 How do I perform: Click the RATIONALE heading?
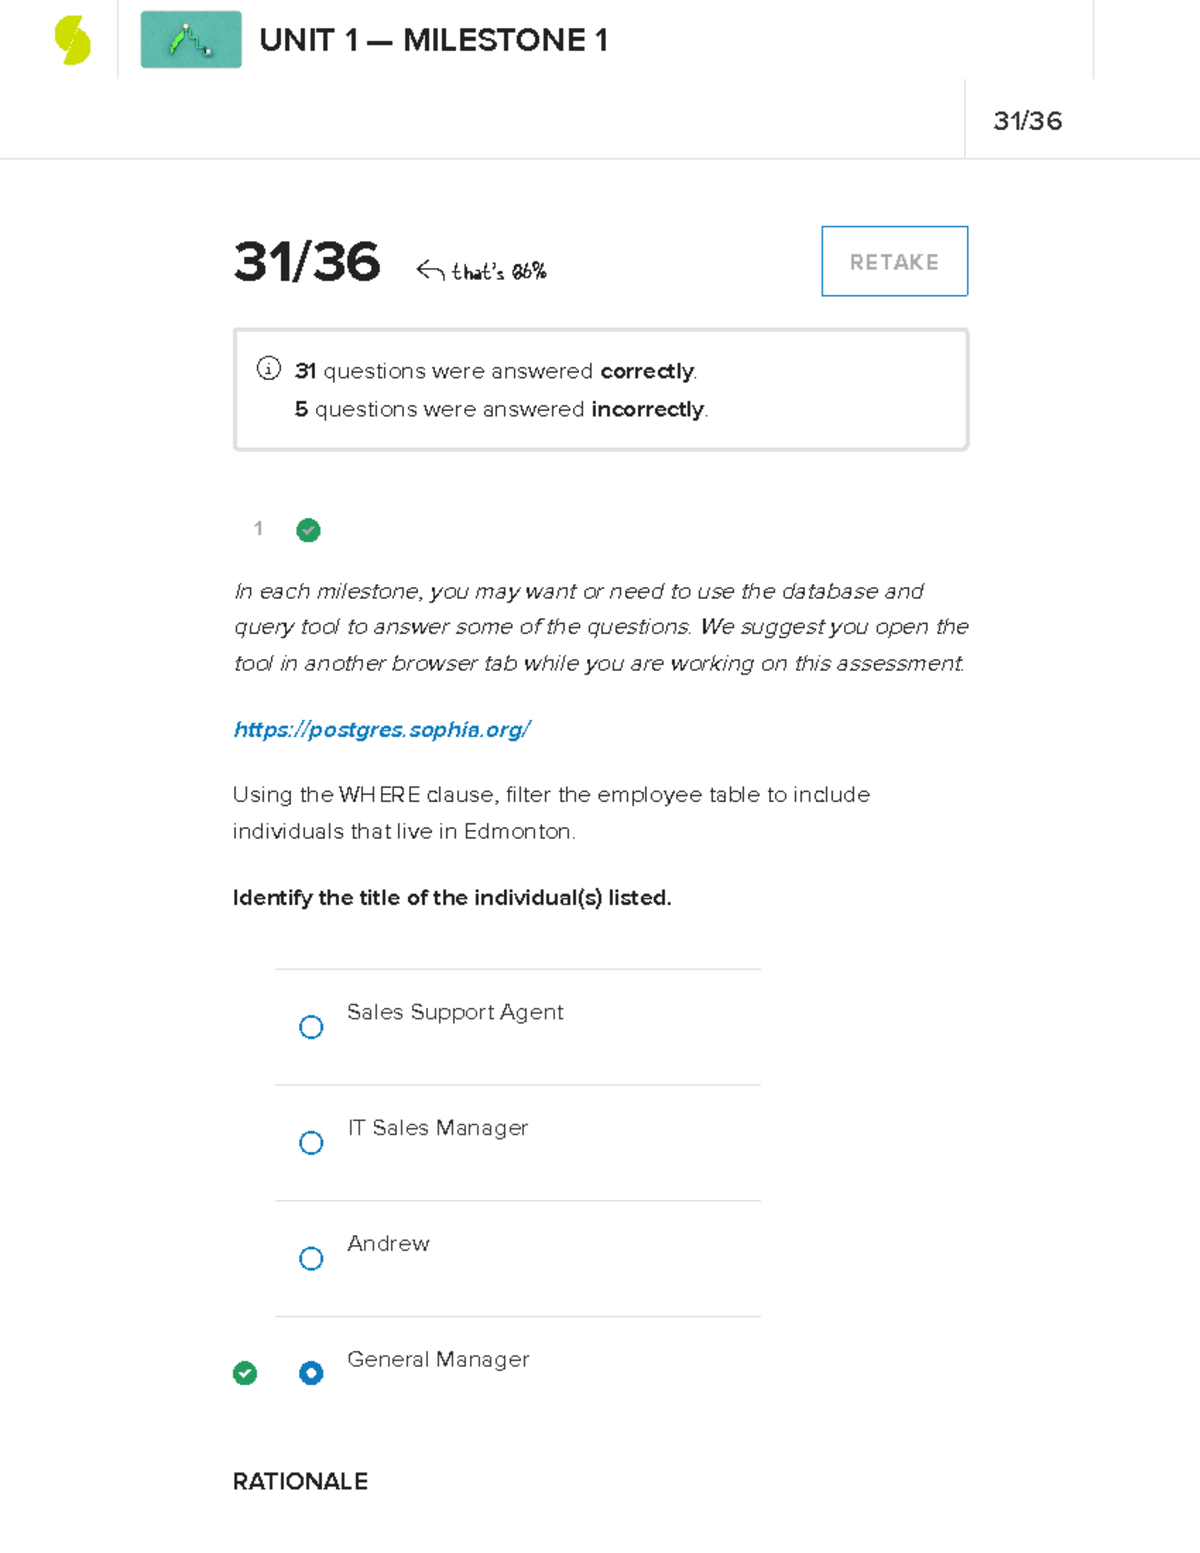tap(300, 1481)
